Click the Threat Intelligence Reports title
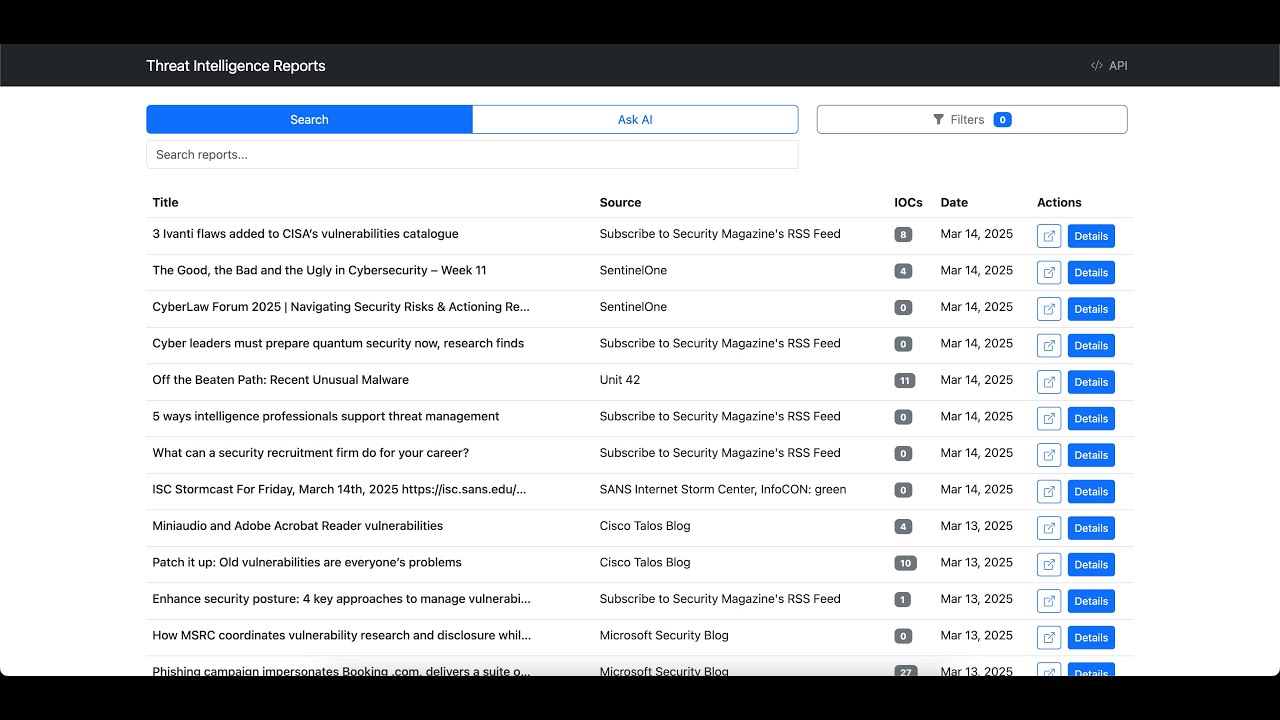The image size is (1280, 720). coord(236,66)
